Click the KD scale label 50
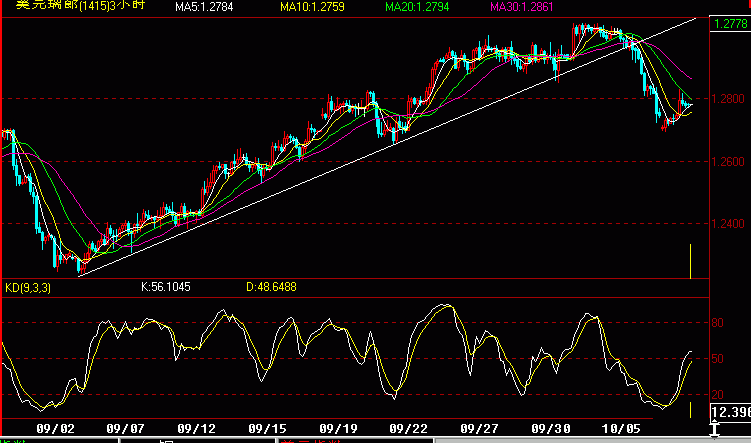751x443 pixels. pyautogui.click(x=717, y=359)
